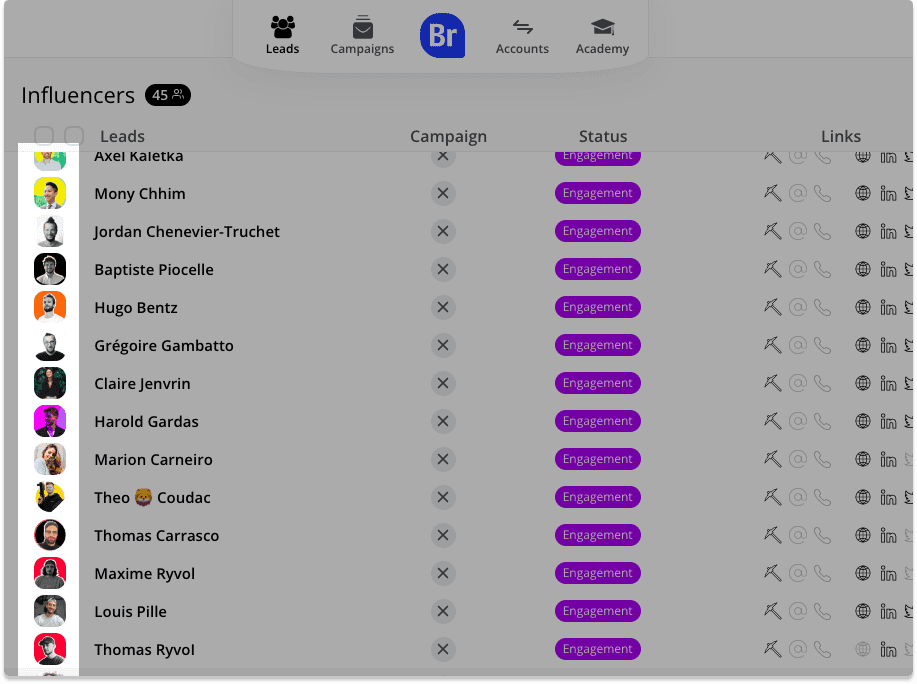Click email icon for Marion Carneiro

pyautogui.click(x=798, y=460)
